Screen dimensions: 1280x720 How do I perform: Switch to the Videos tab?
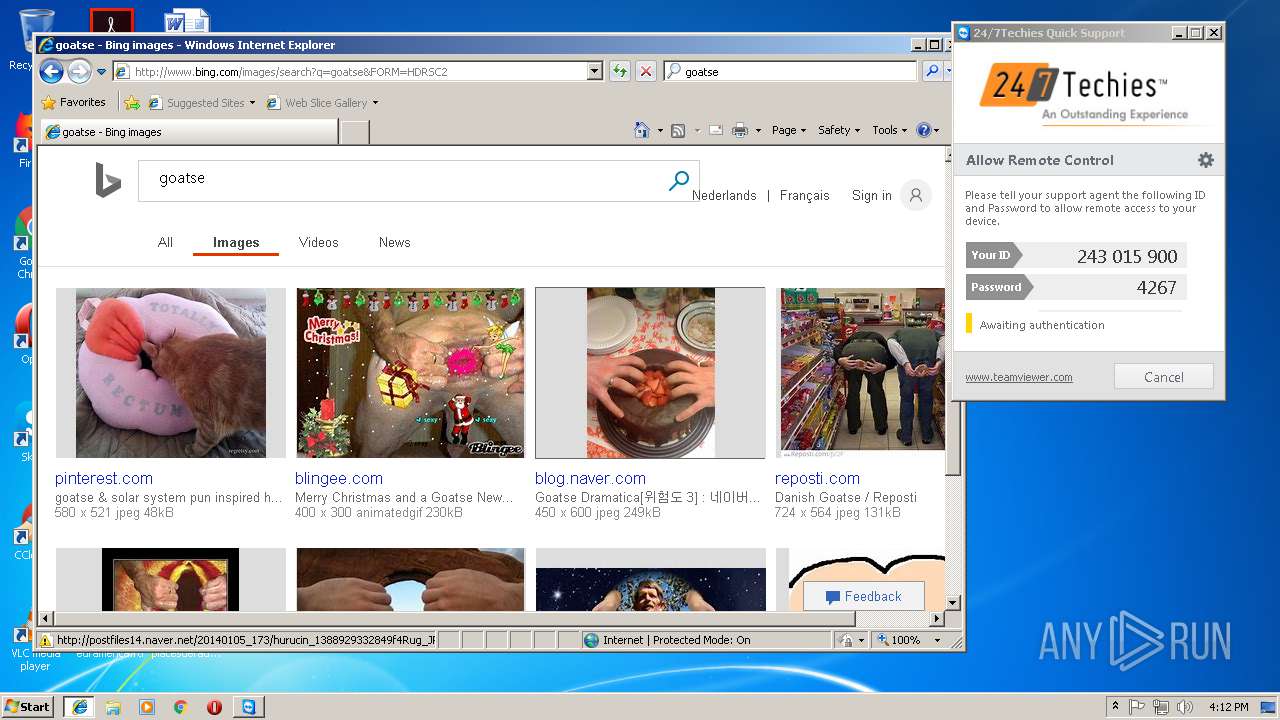[x=318, y=242]
